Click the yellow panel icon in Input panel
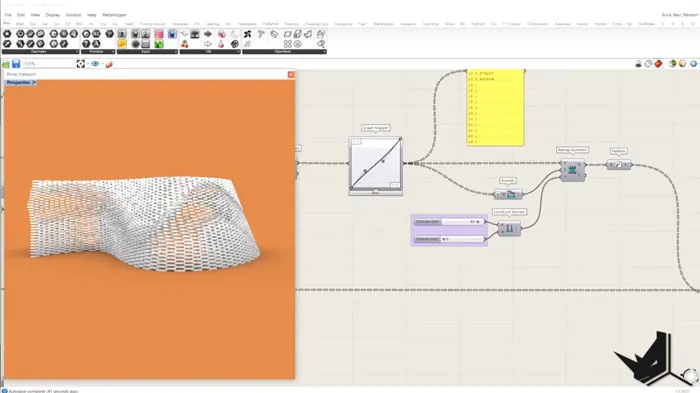Image resolution: width=700 pixels, height=393 pixels. point(122,44)
